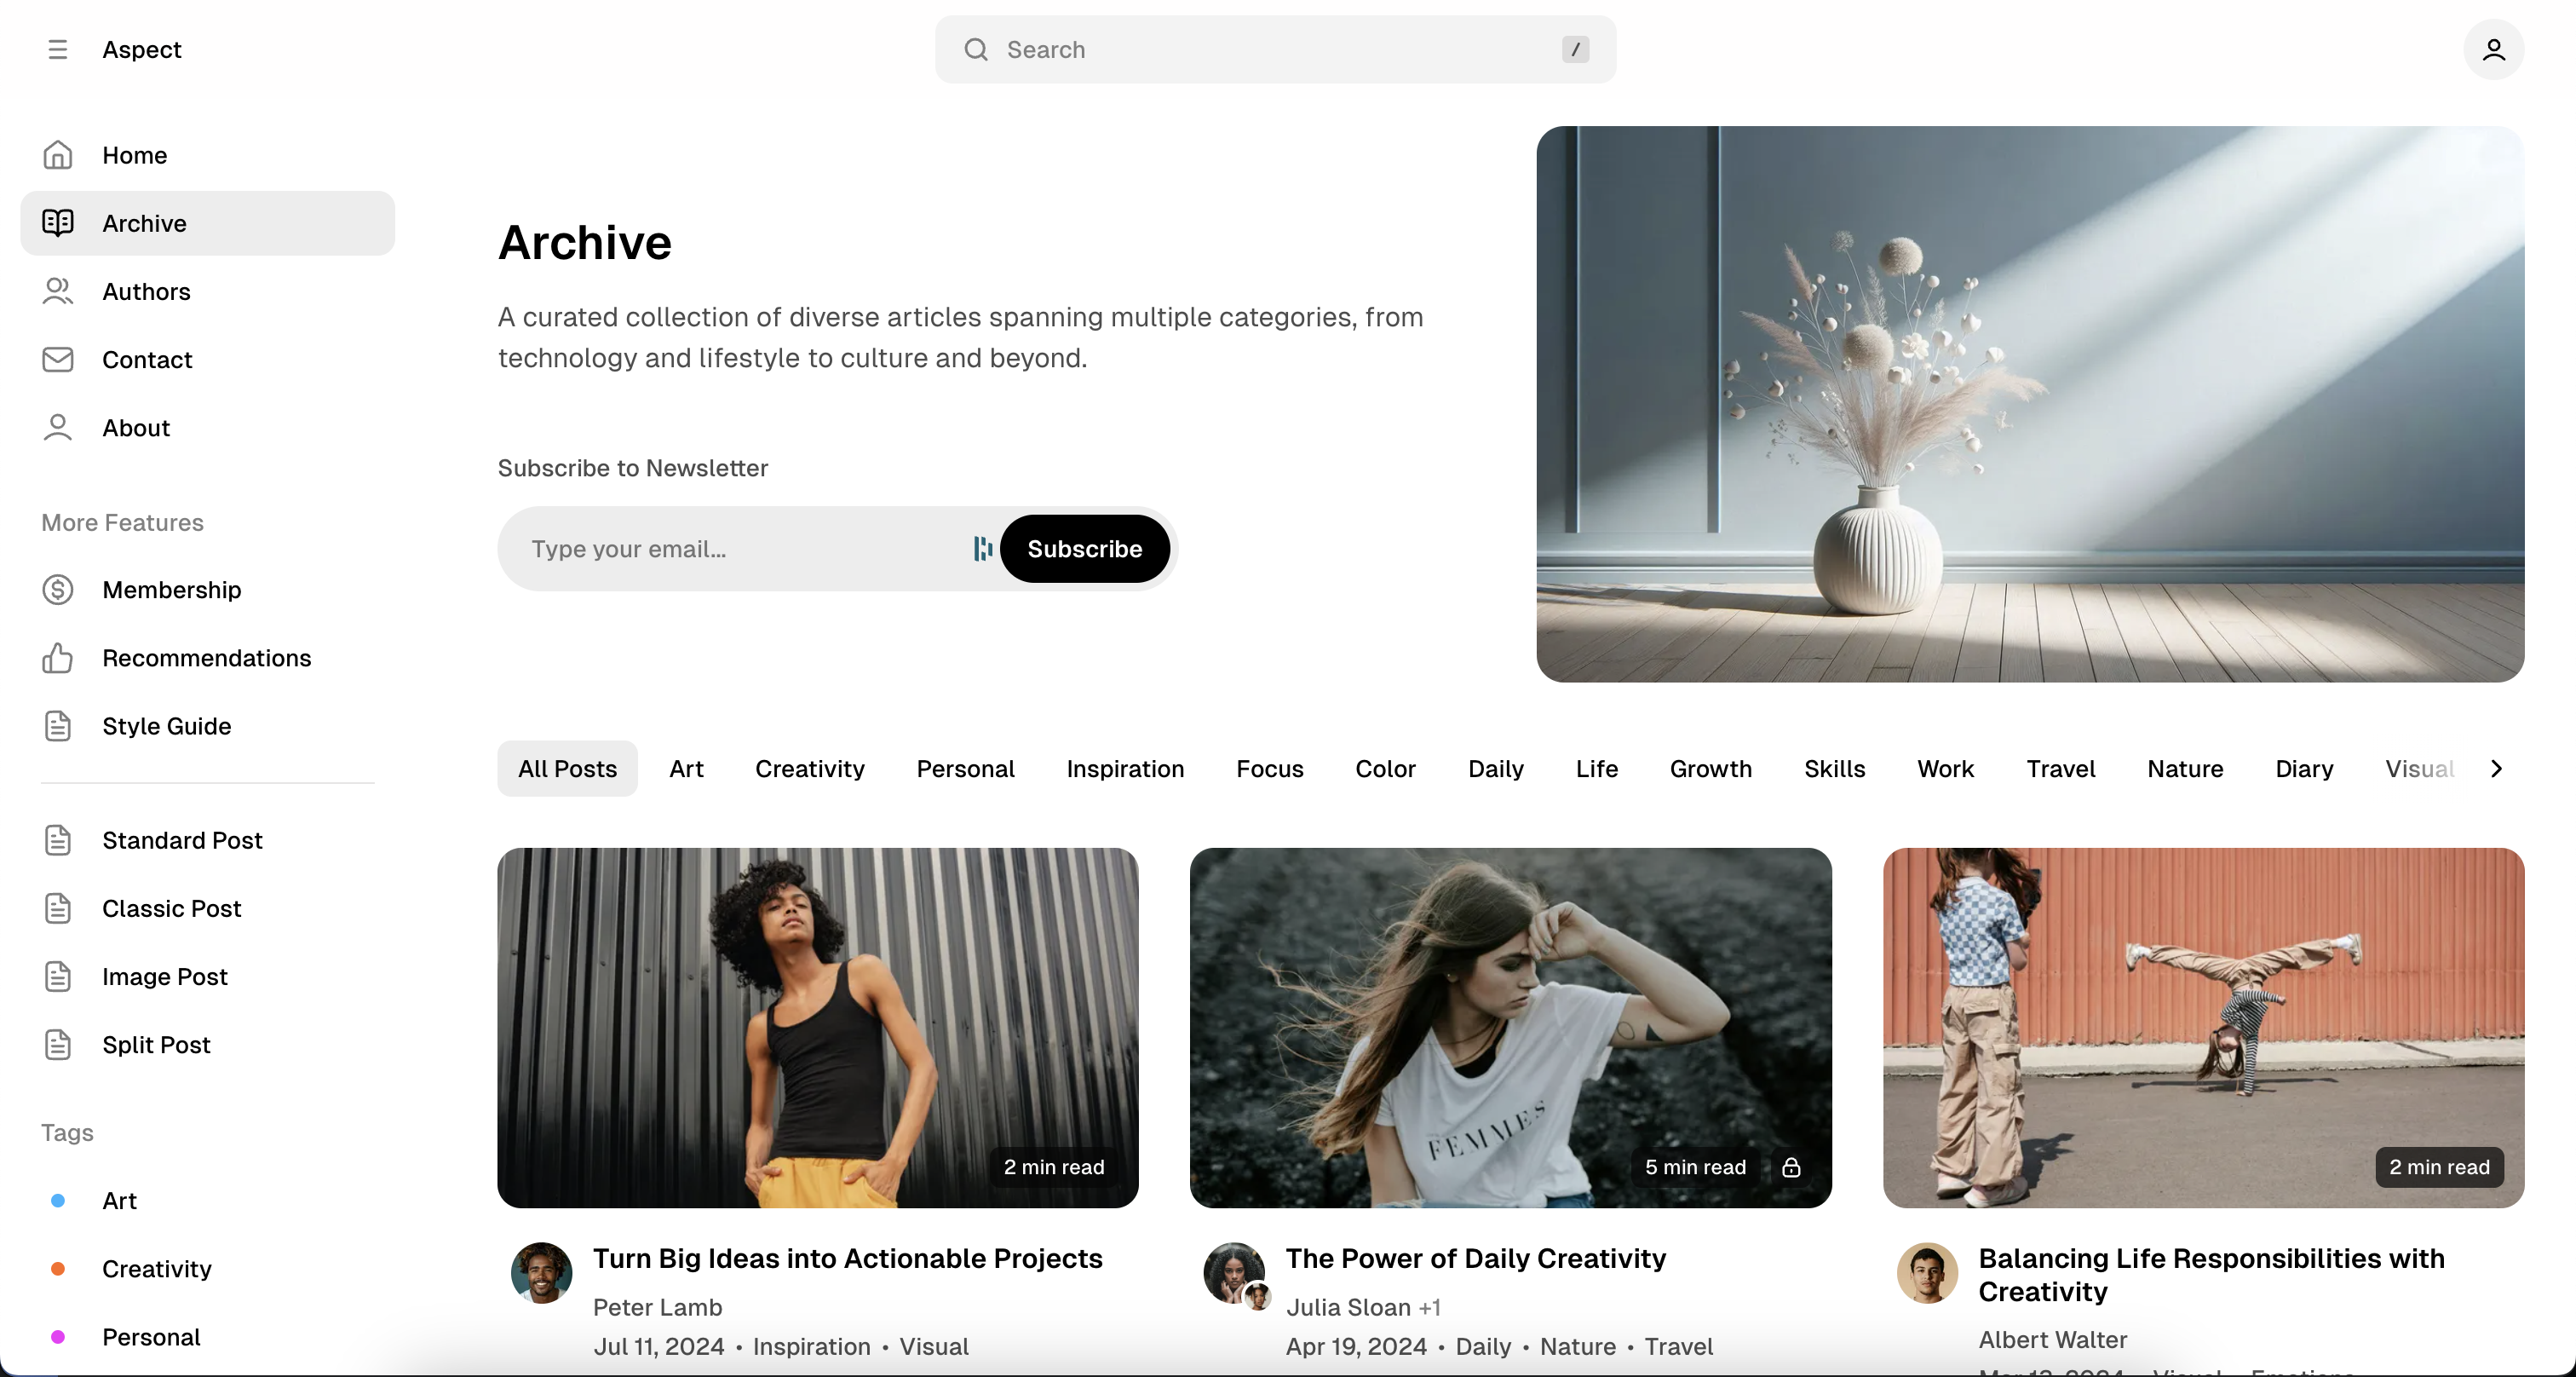
Task: Select the All Posts filter tab
Action: (x=567, y=768)
